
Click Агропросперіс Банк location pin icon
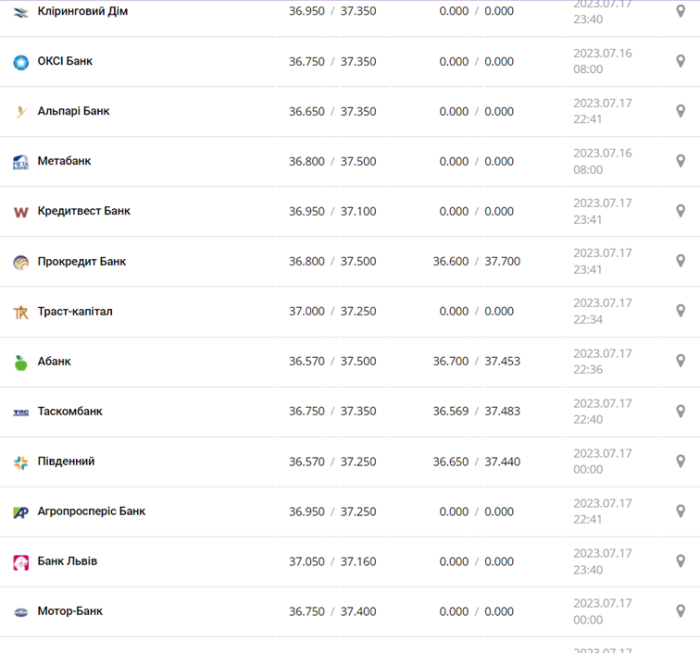(x=680, y=511)
